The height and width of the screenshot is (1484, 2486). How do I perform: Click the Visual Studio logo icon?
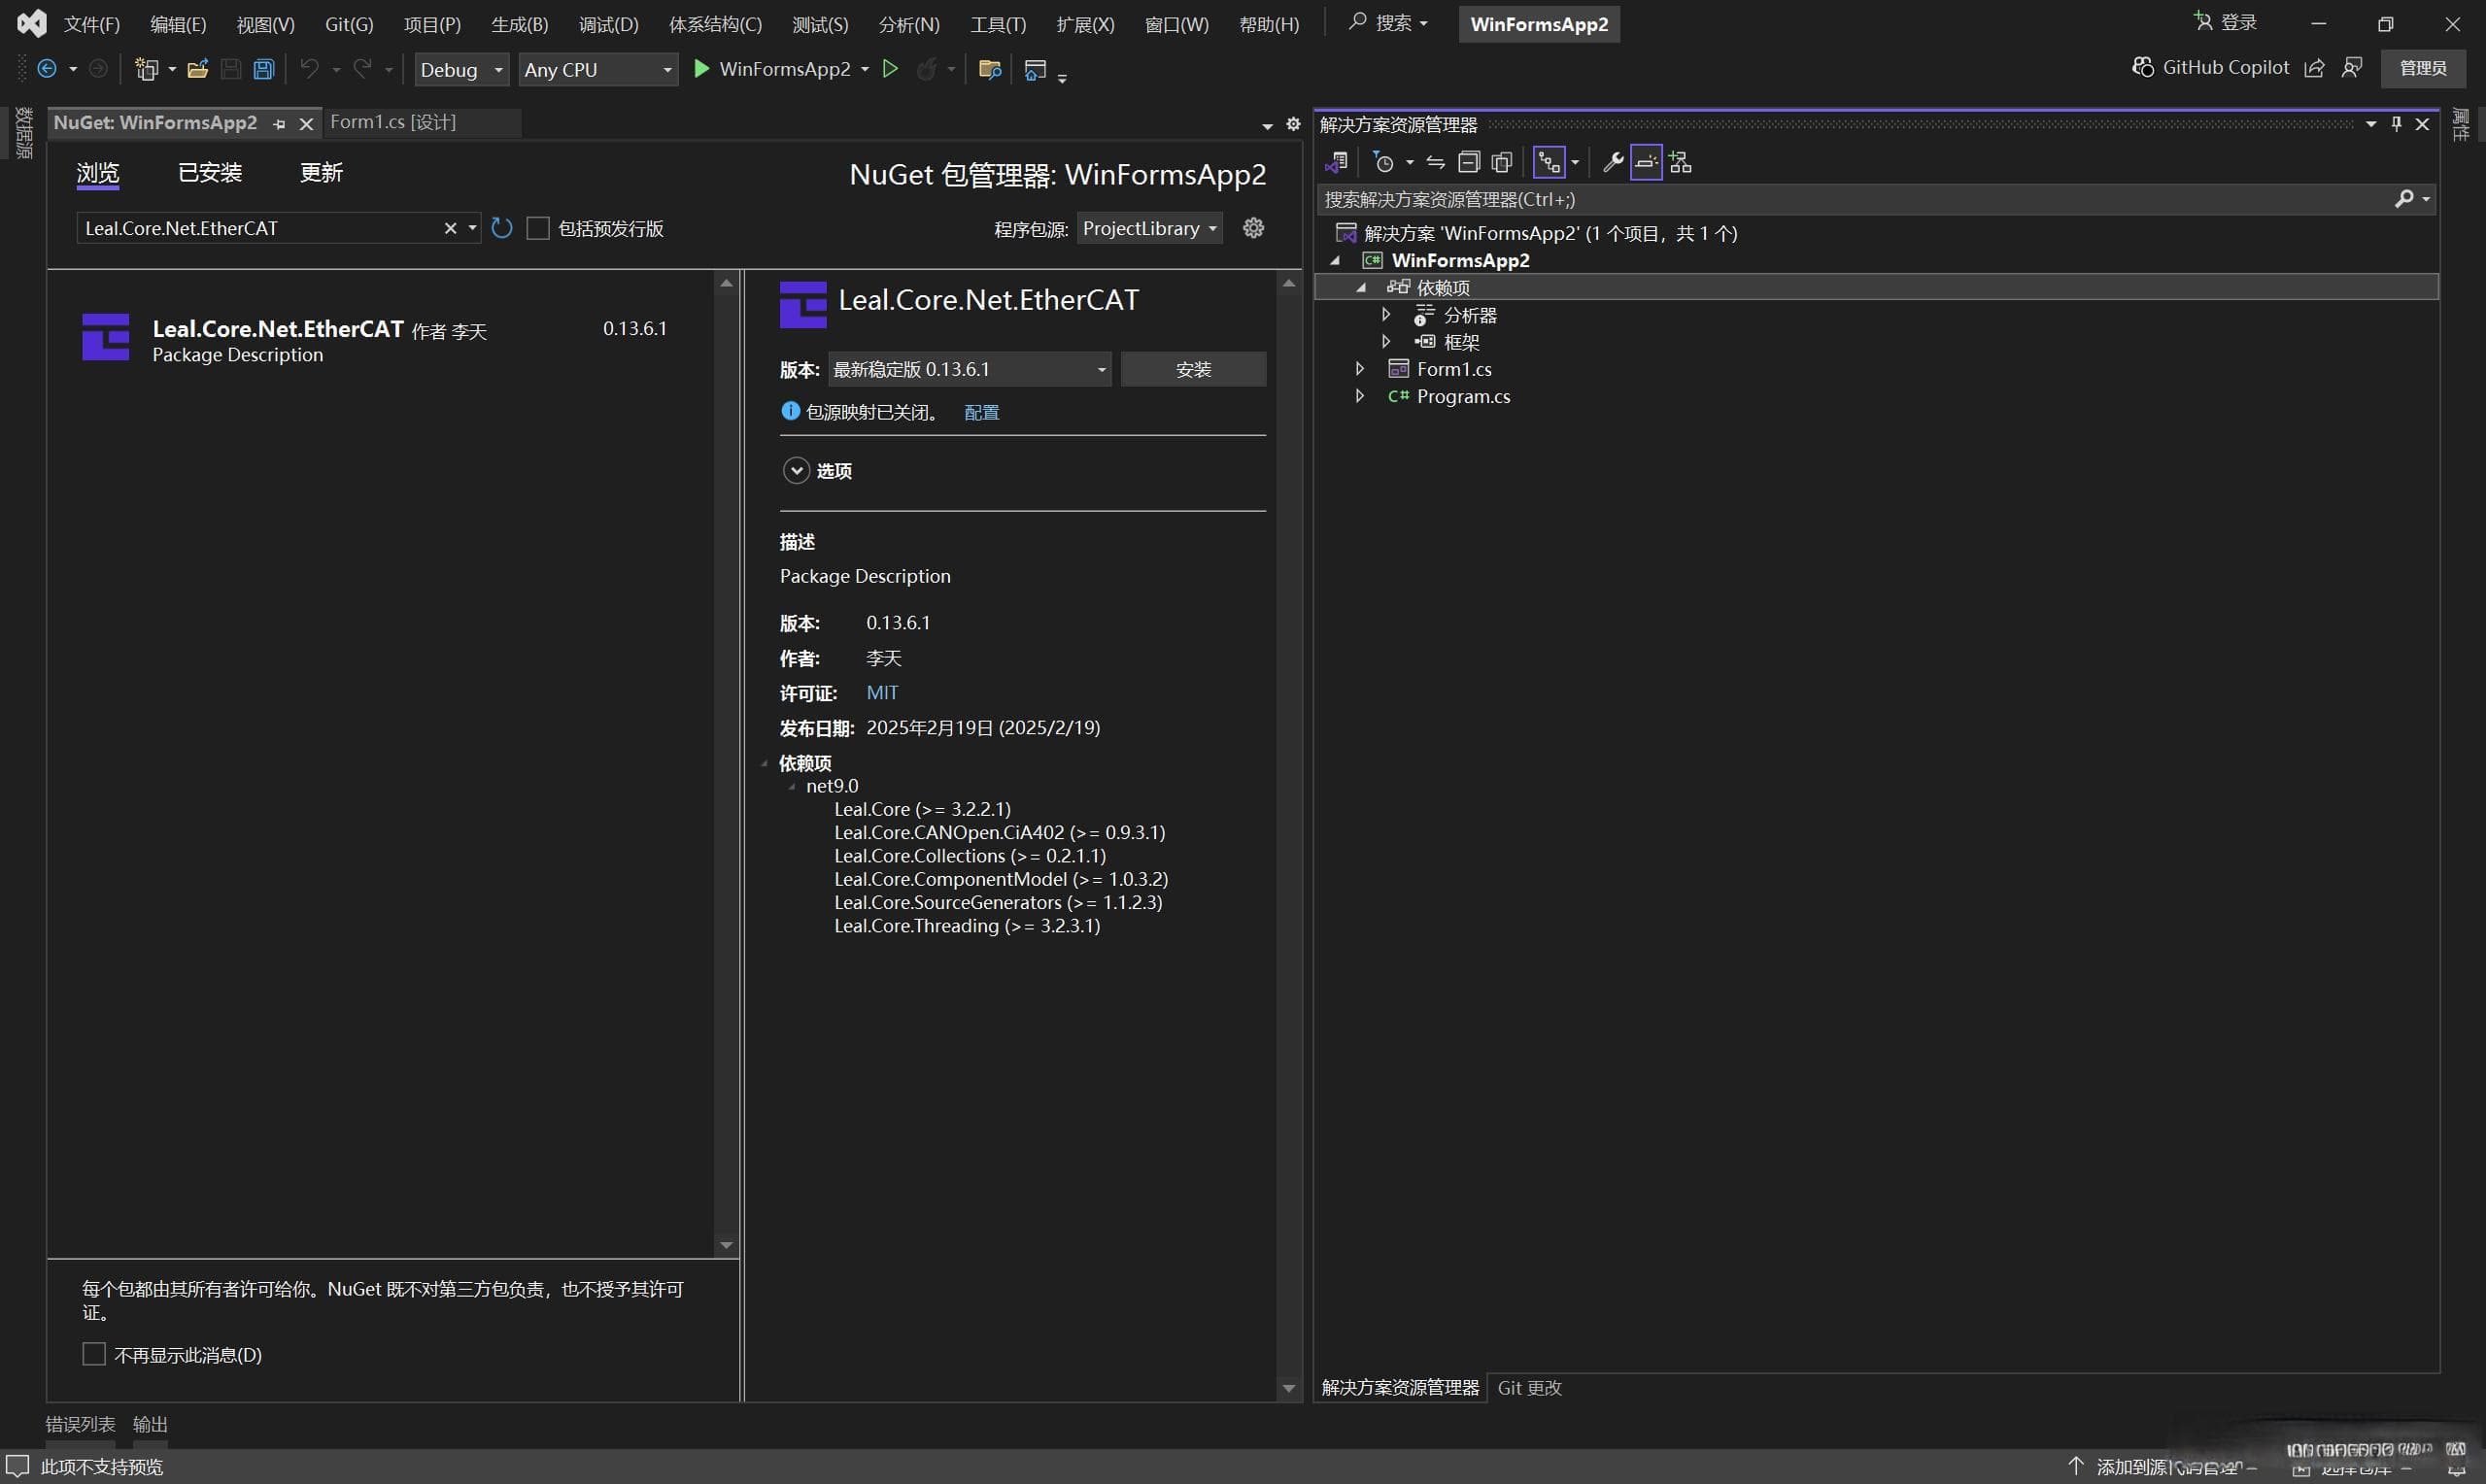point(32,23)
